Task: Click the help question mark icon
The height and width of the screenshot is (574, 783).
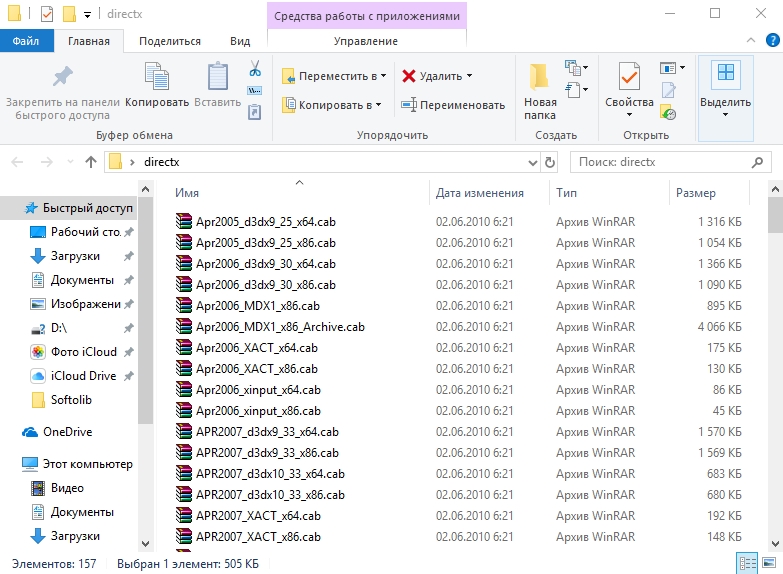Action: pos(773,40)
